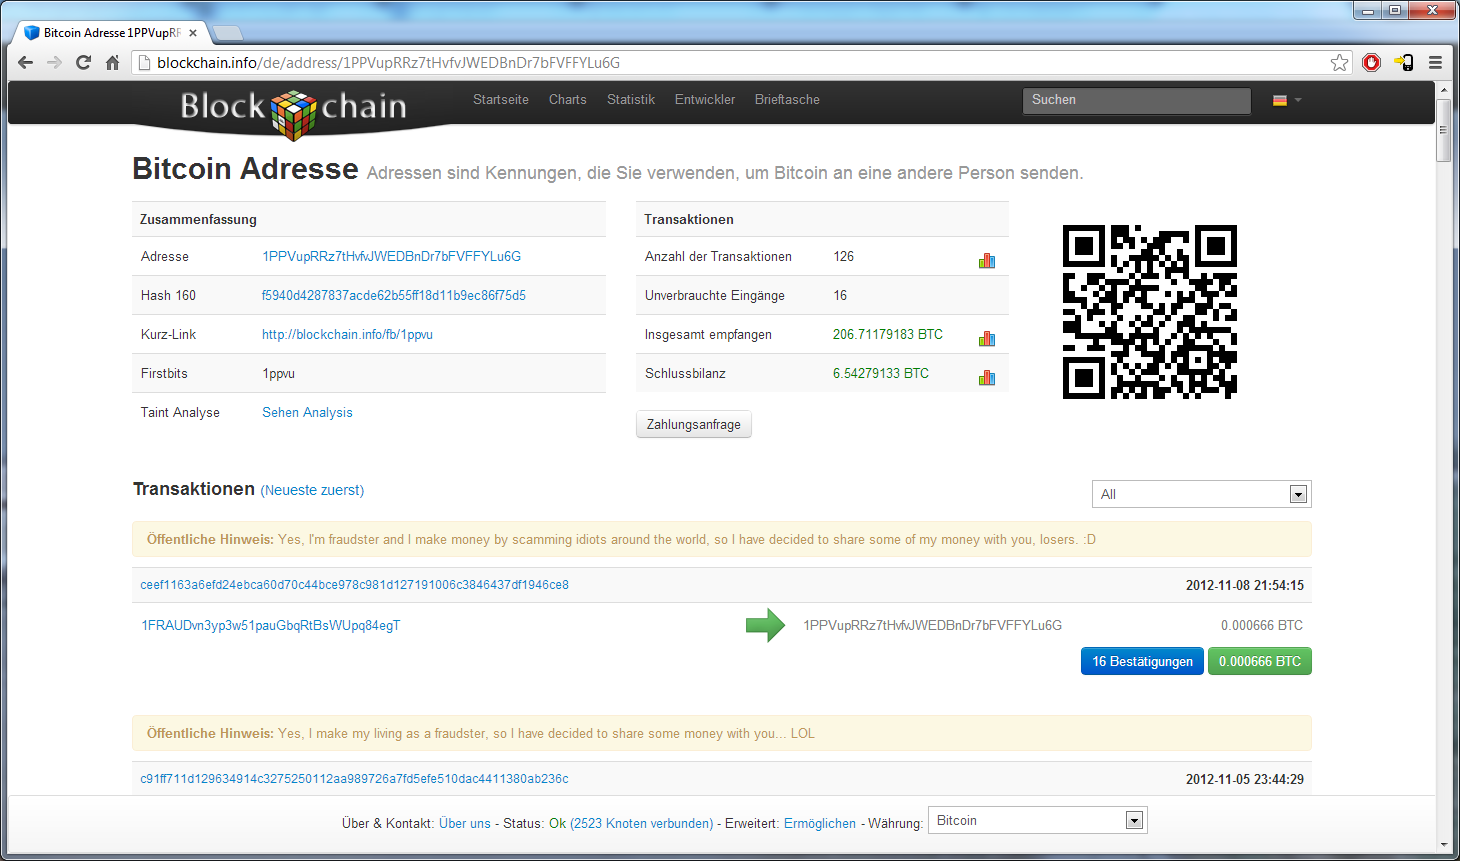Viewport: 1460px width, 861px height.
Task: Expand the All transactions filter dropdown
Action: click(x=1201, y=494)
